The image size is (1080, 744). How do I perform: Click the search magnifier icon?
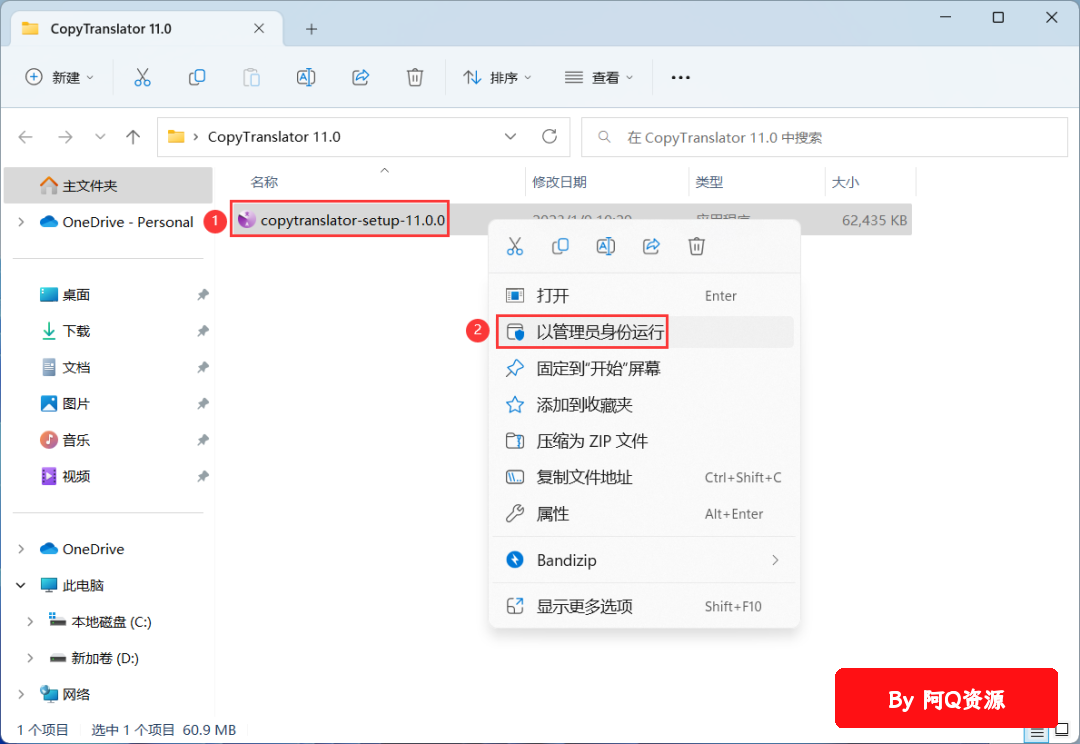tap(604, 137)
